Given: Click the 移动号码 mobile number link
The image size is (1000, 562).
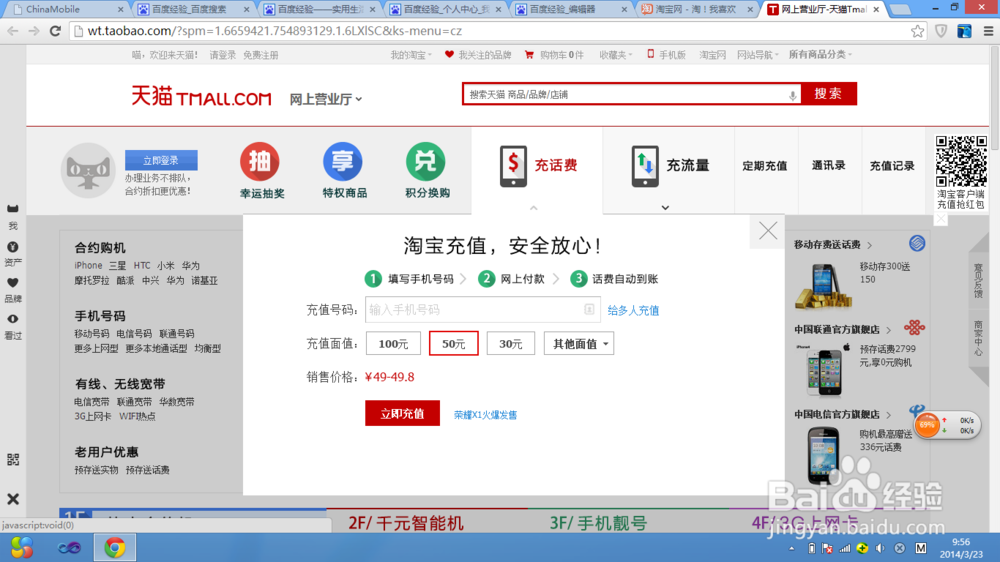Looking at the screenshot, I should (x=92, y=334).
